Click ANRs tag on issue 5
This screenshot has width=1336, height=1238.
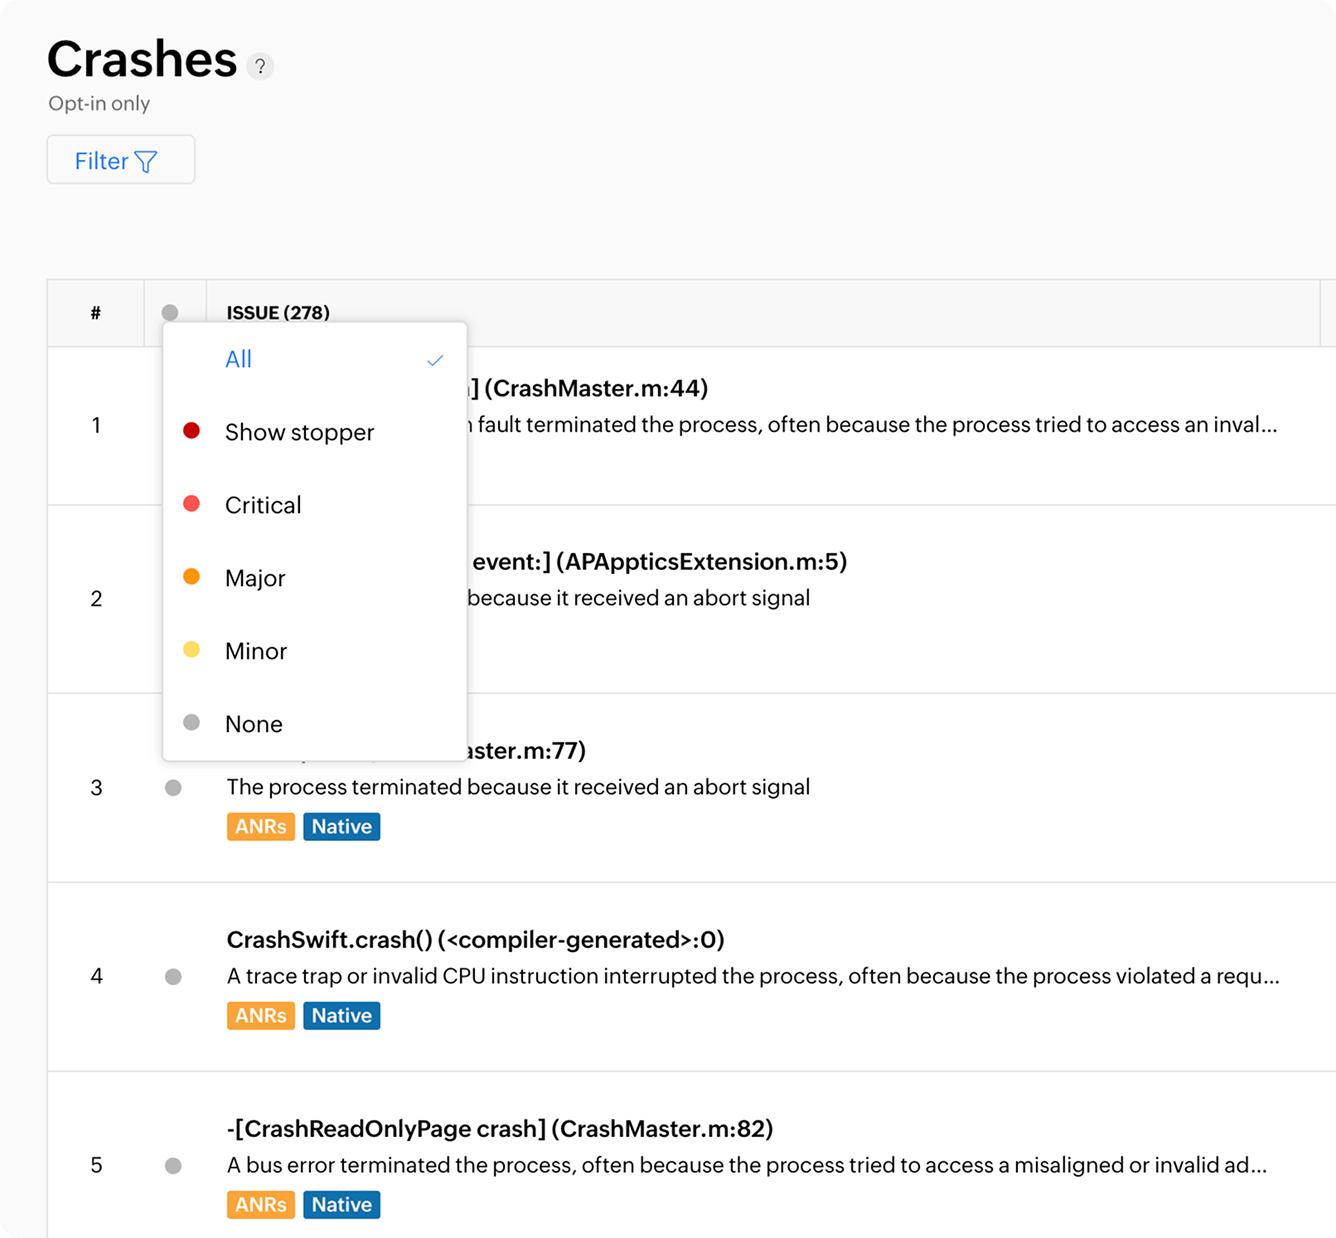(x=261, y=1205)
